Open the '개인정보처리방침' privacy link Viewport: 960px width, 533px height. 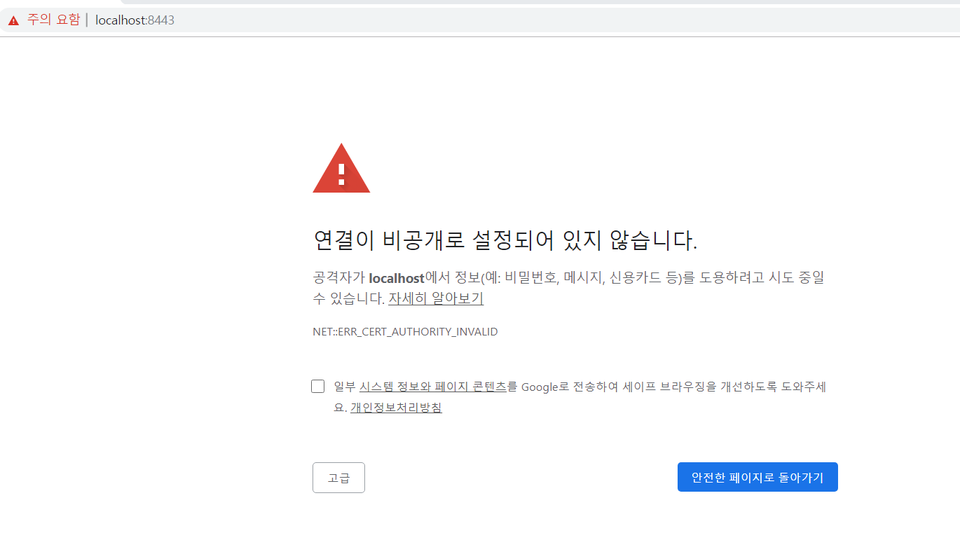pos(396,408)
